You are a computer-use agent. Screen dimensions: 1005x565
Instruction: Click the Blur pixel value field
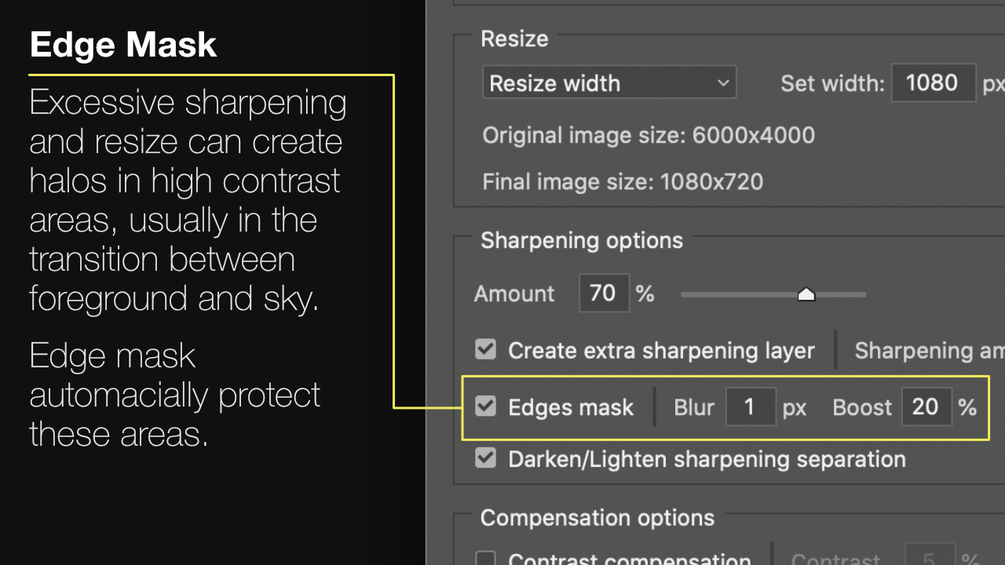[x=750, y=407]
